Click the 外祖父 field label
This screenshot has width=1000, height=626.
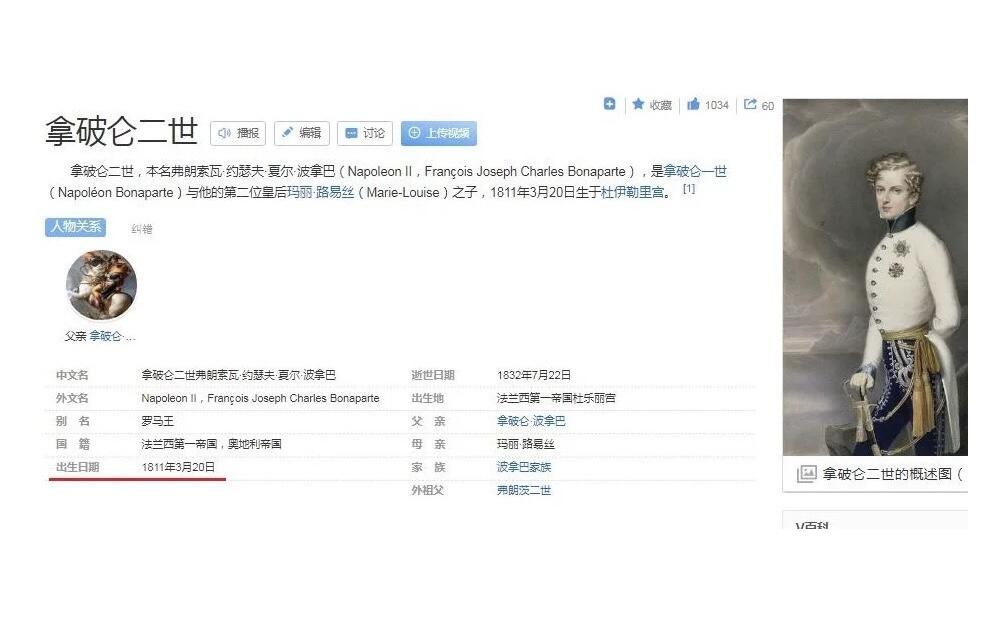coord(427,490)
